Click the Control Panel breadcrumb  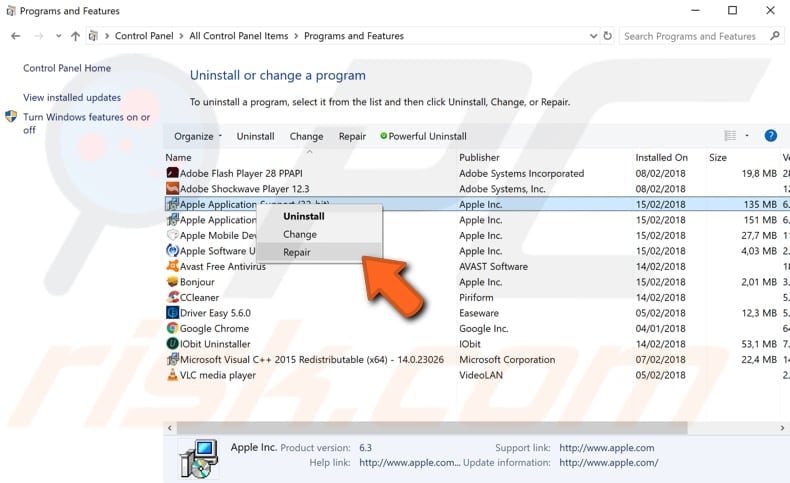point(144,36)
